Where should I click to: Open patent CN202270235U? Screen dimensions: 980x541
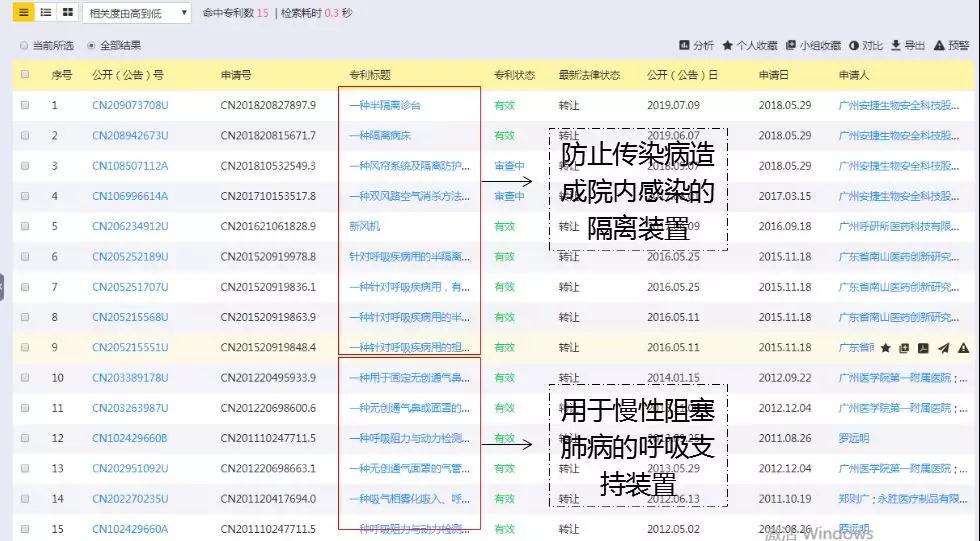coord(130,499)
